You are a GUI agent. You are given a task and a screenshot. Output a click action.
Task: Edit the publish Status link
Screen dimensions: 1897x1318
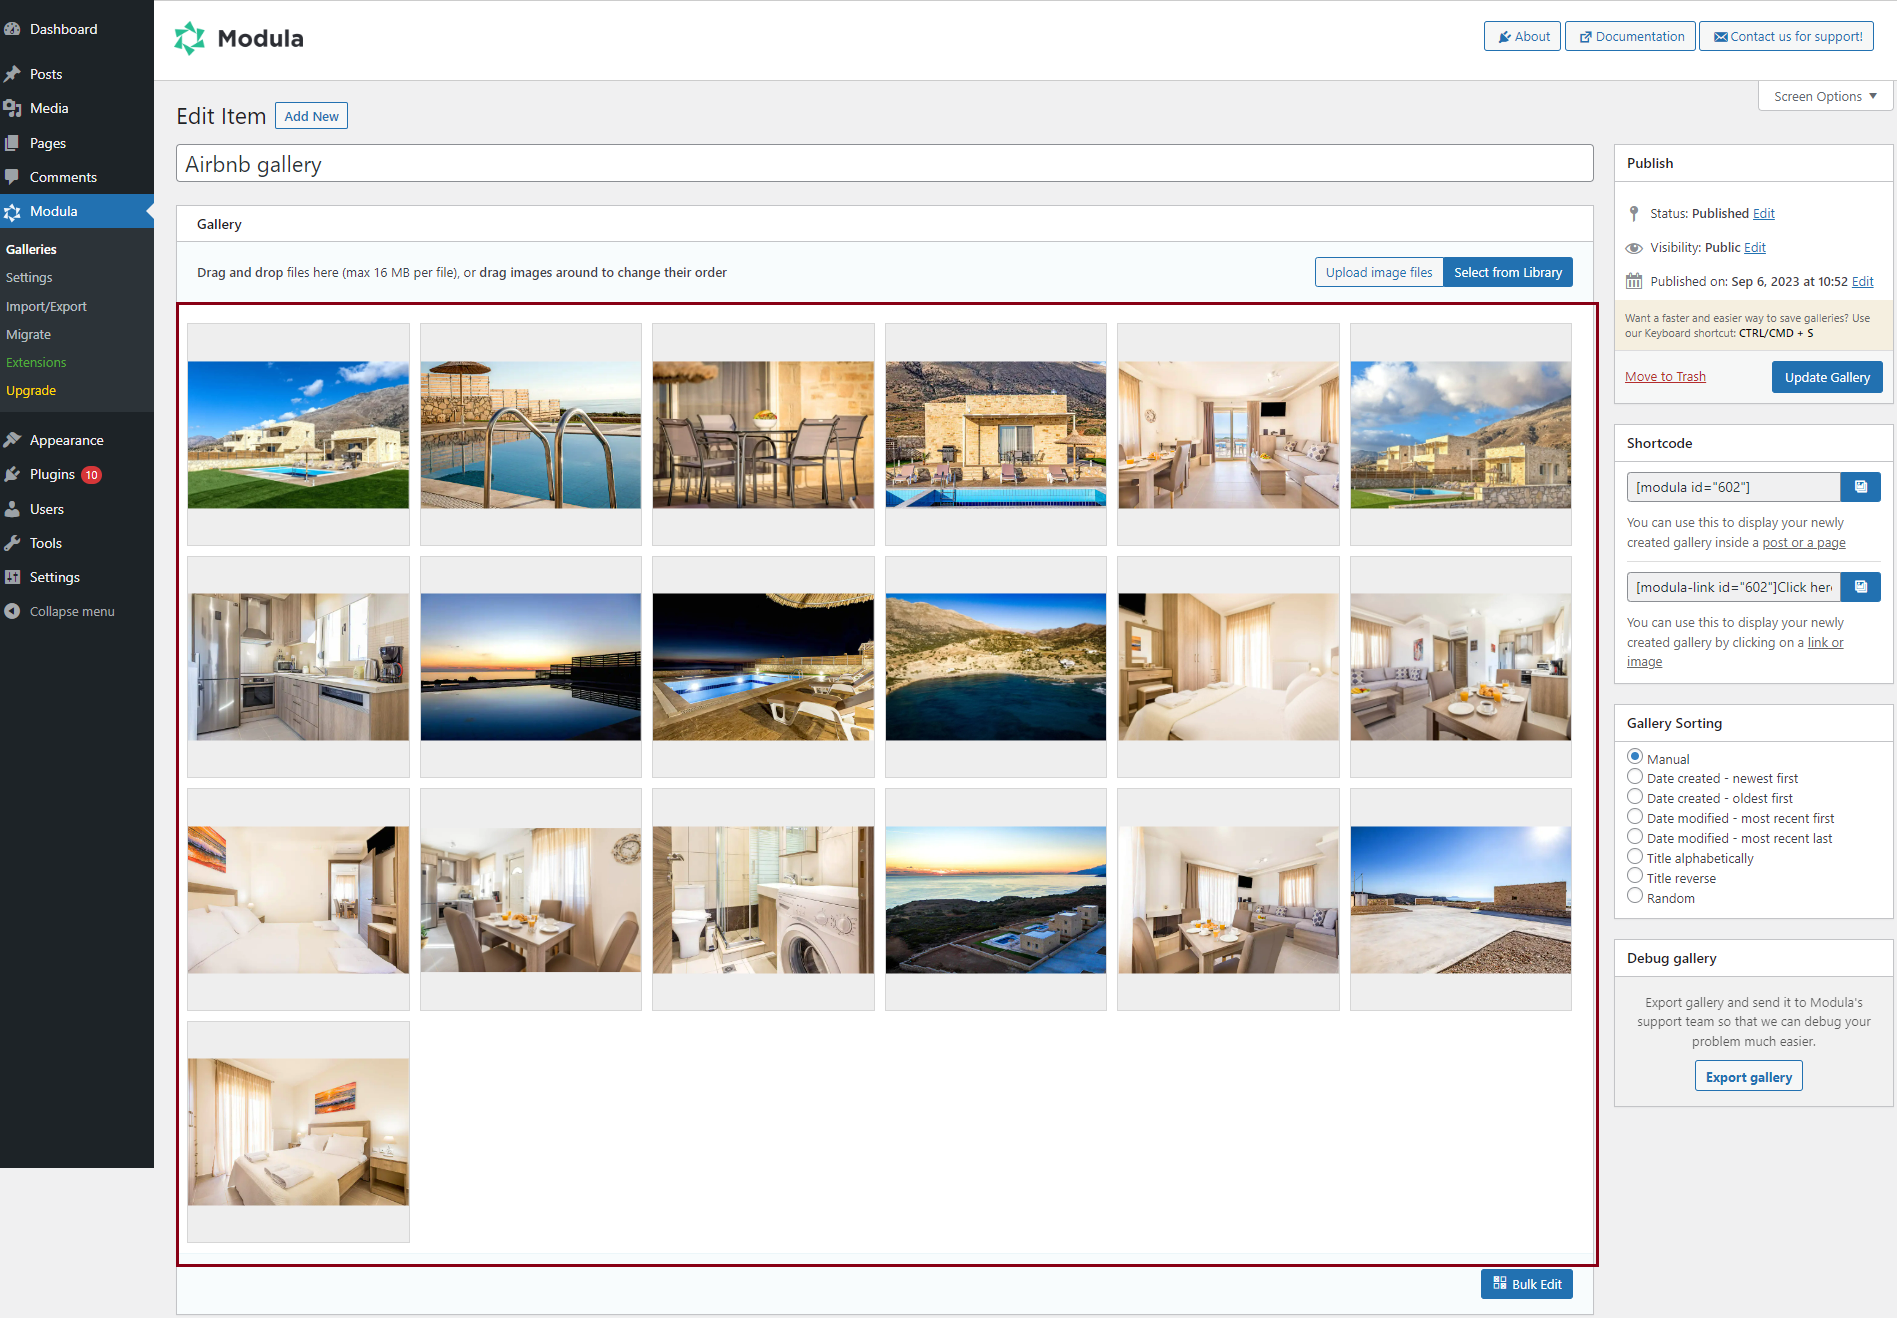(1764, 214)
